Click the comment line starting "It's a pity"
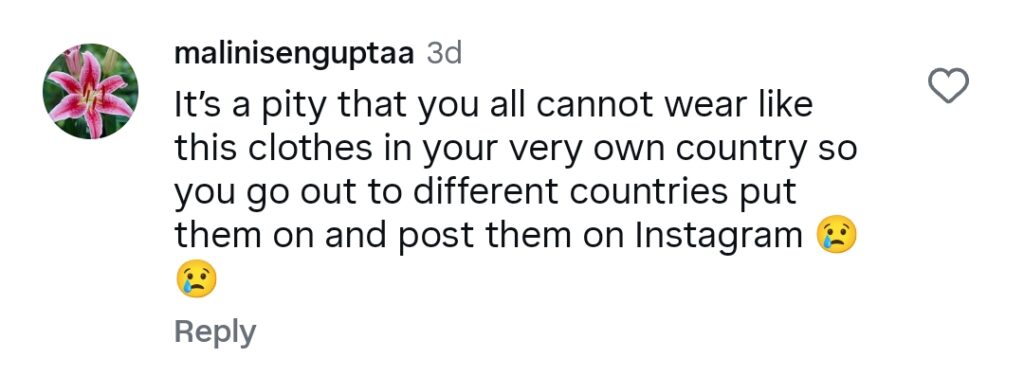This screenshot has width=1024, height=376. coord(494,107)
